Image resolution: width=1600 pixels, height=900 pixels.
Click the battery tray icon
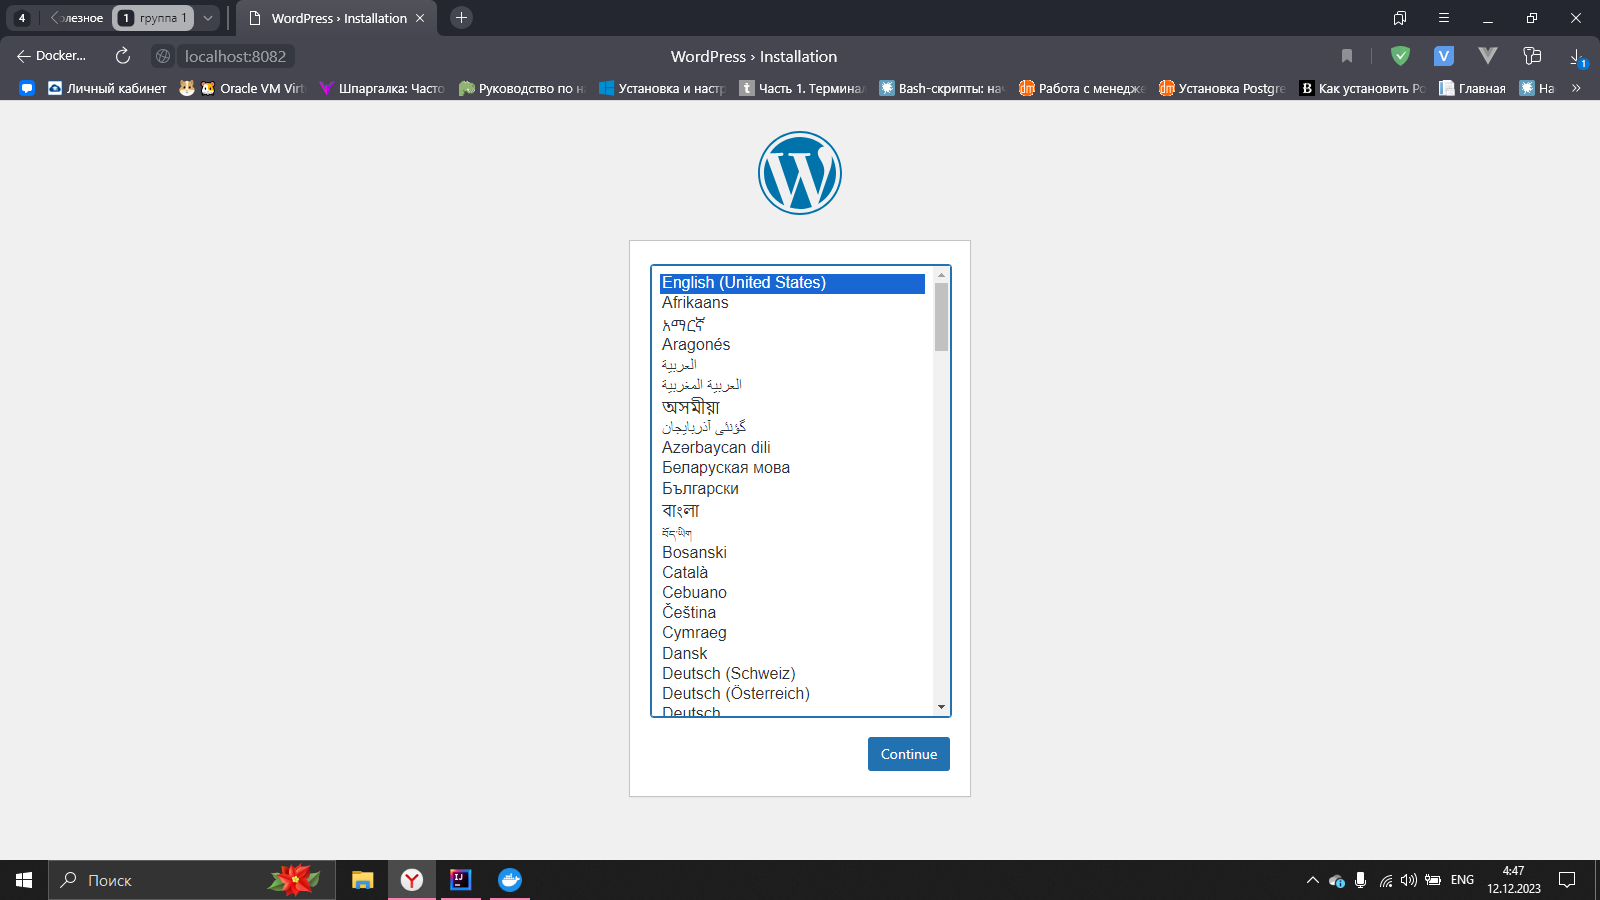tap(1433, 880)
